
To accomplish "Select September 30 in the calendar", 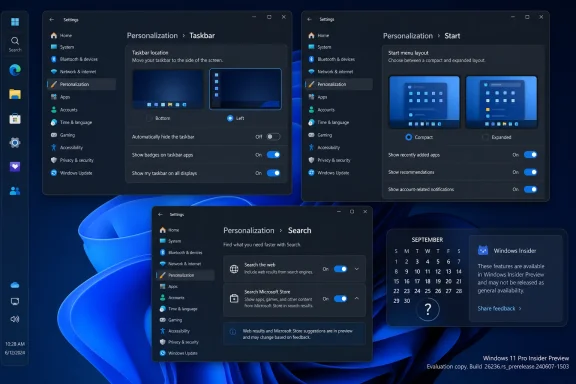I will 407,301.
